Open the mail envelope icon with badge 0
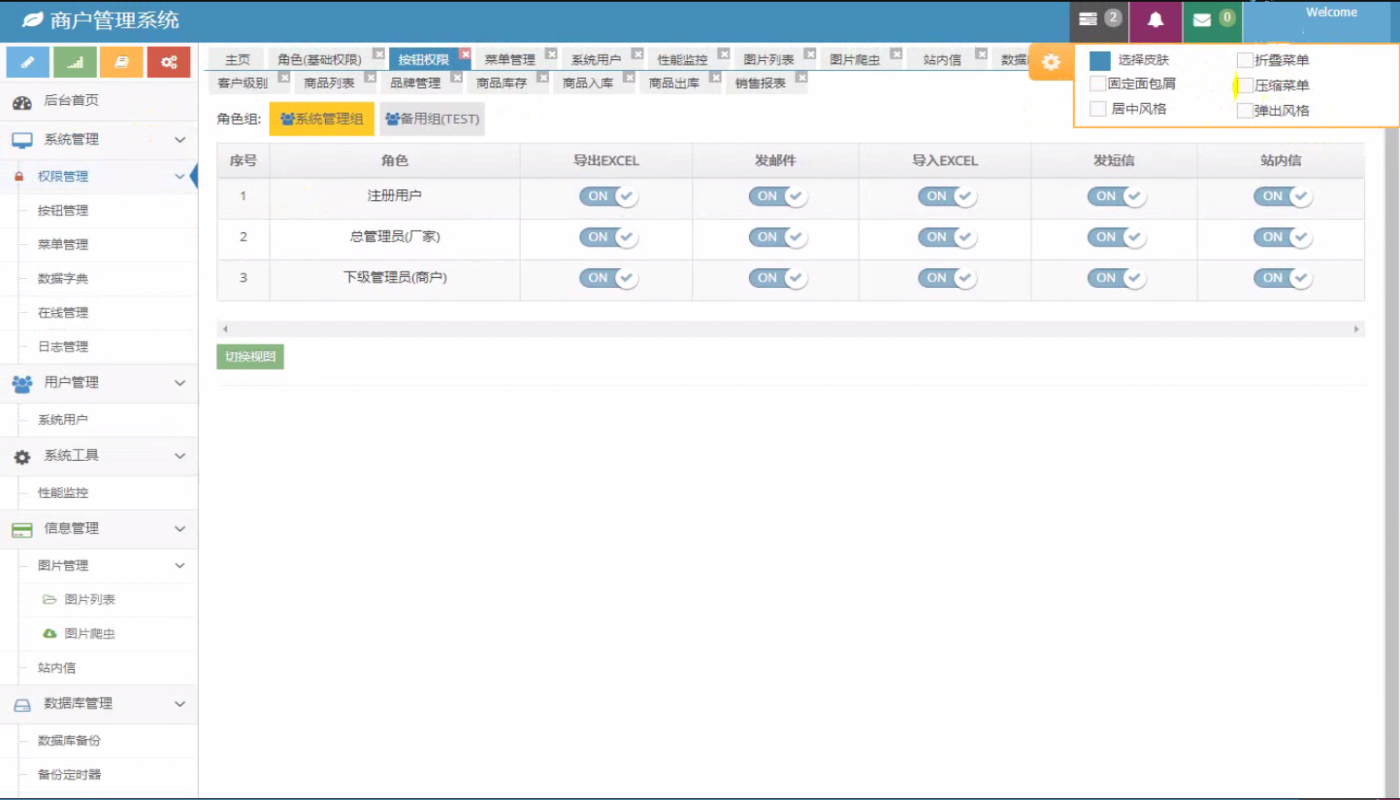1400x800 pixels. [1212, 20]
